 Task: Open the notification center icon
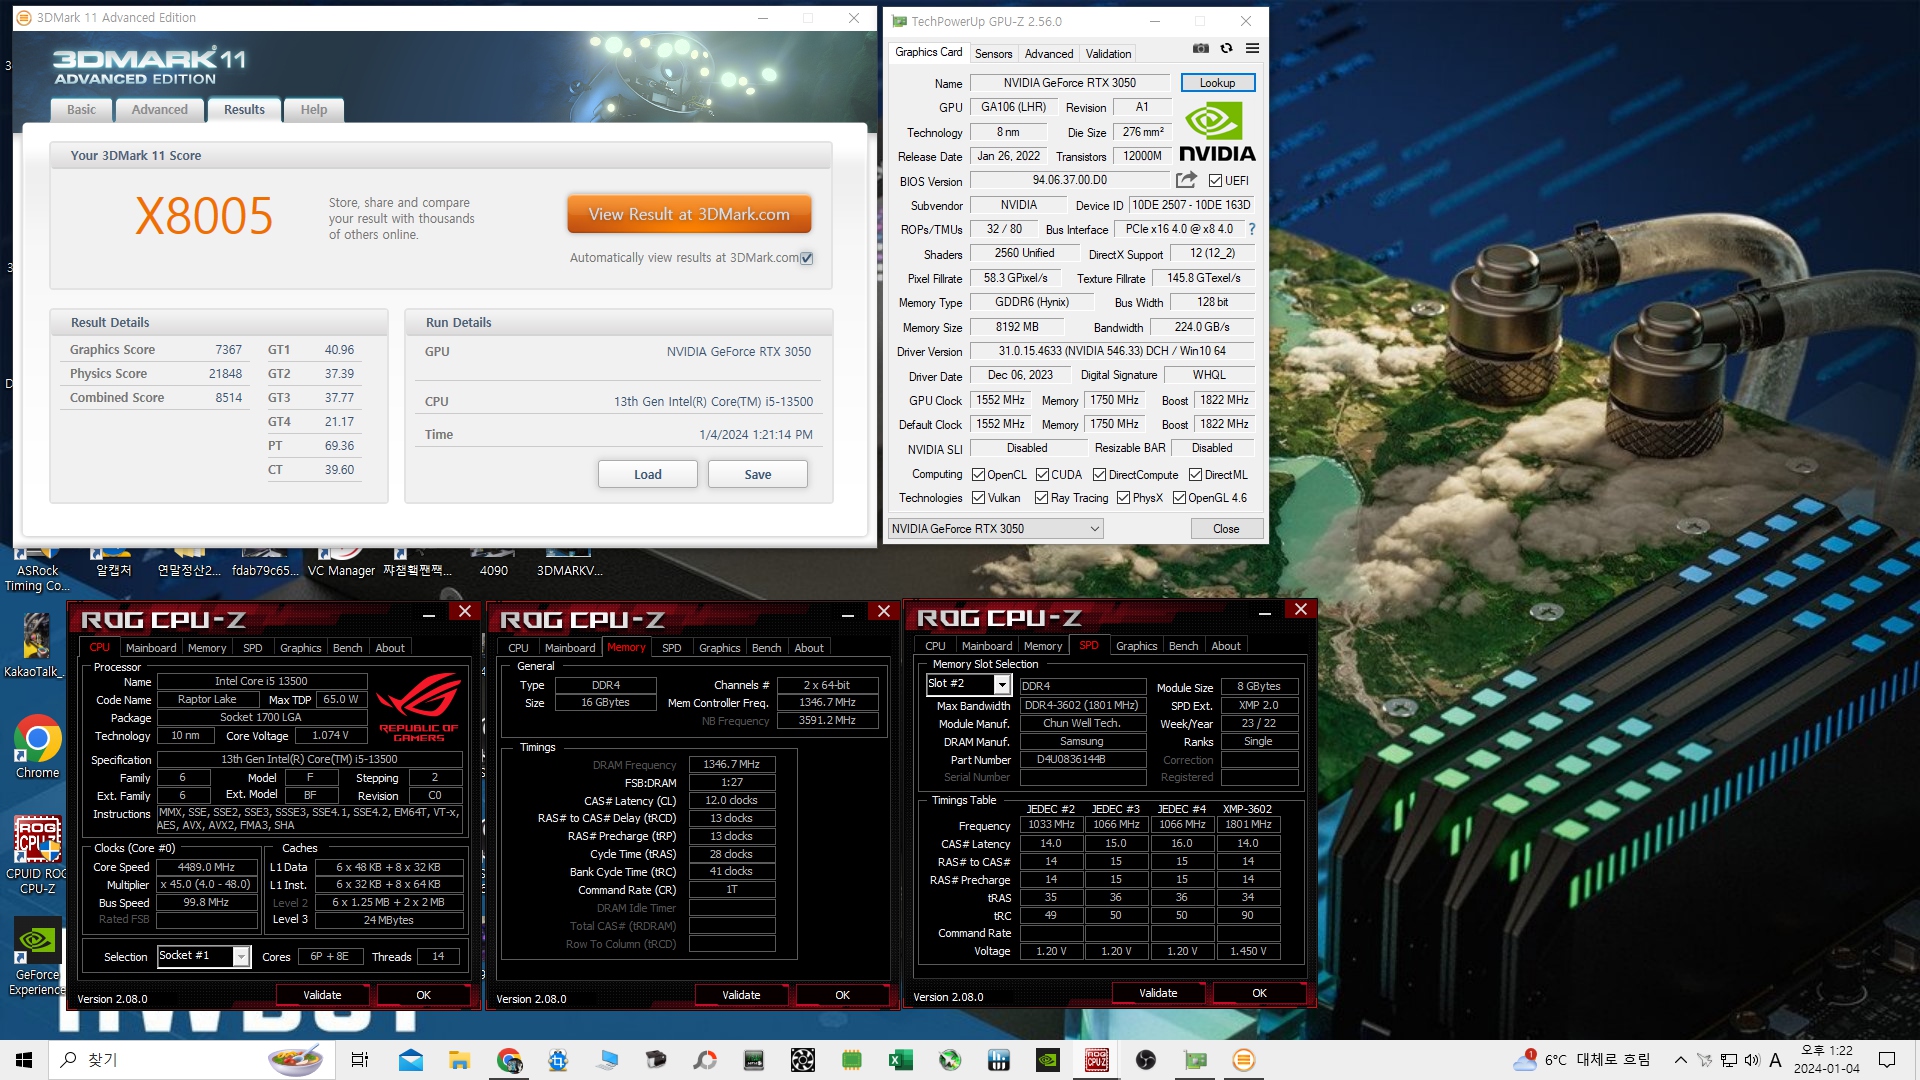coord(1887,1060)
